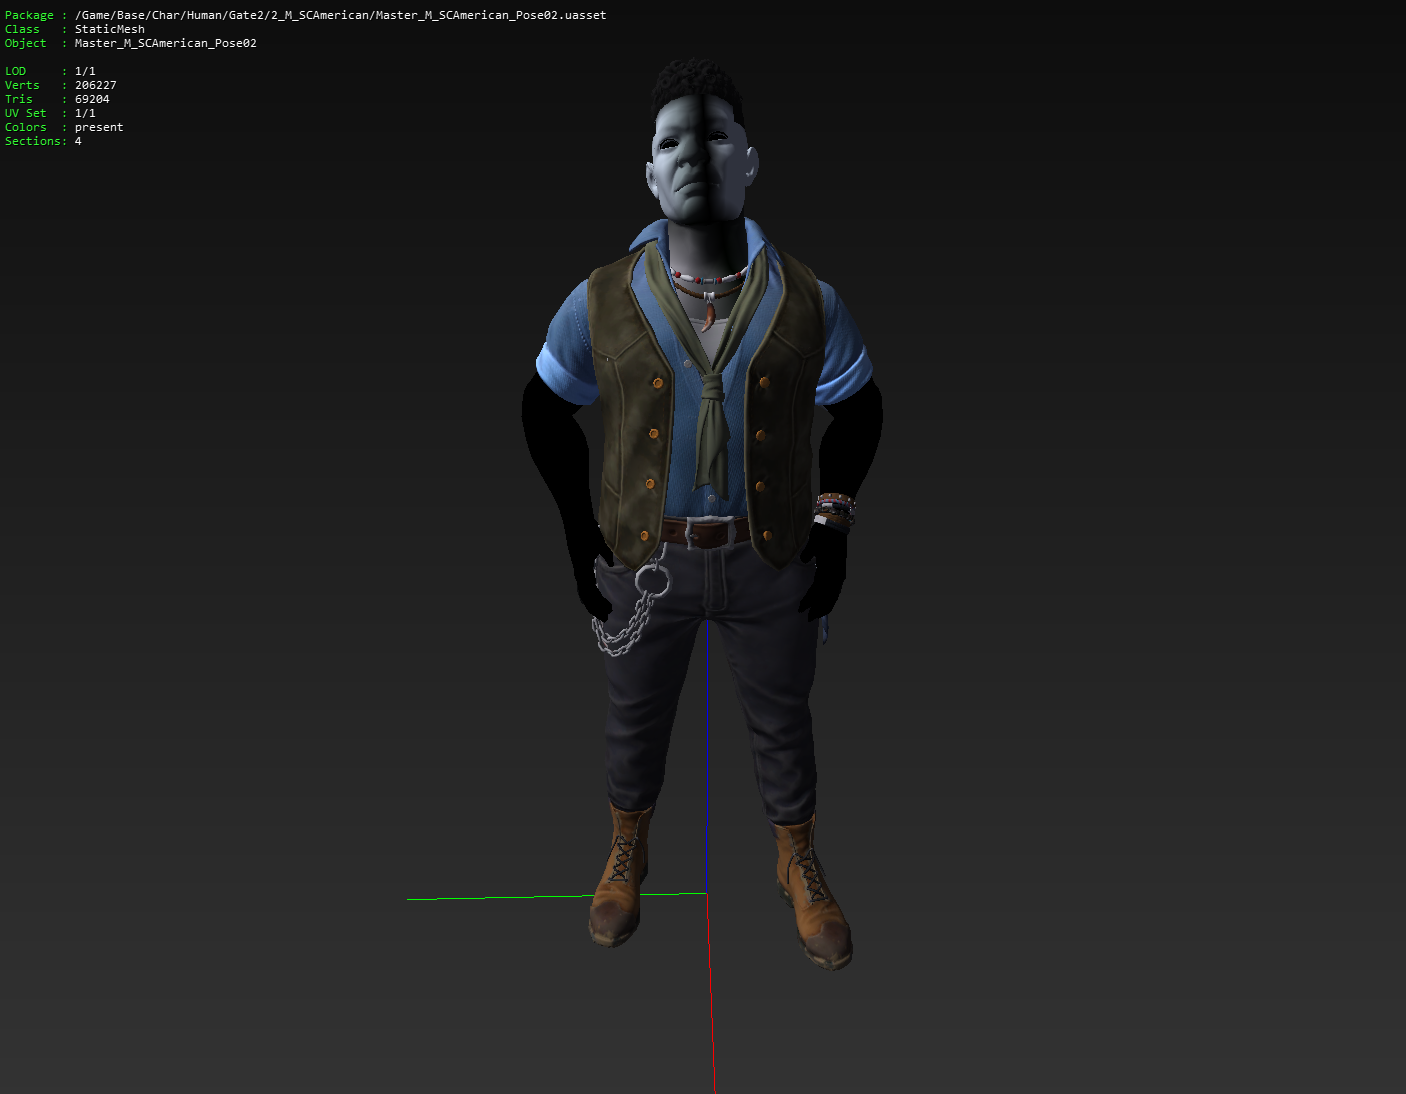This screenshot has height=1094, width=1406.
Task: Click the brown leather belt buckle
Action: [x=692, y=534]
